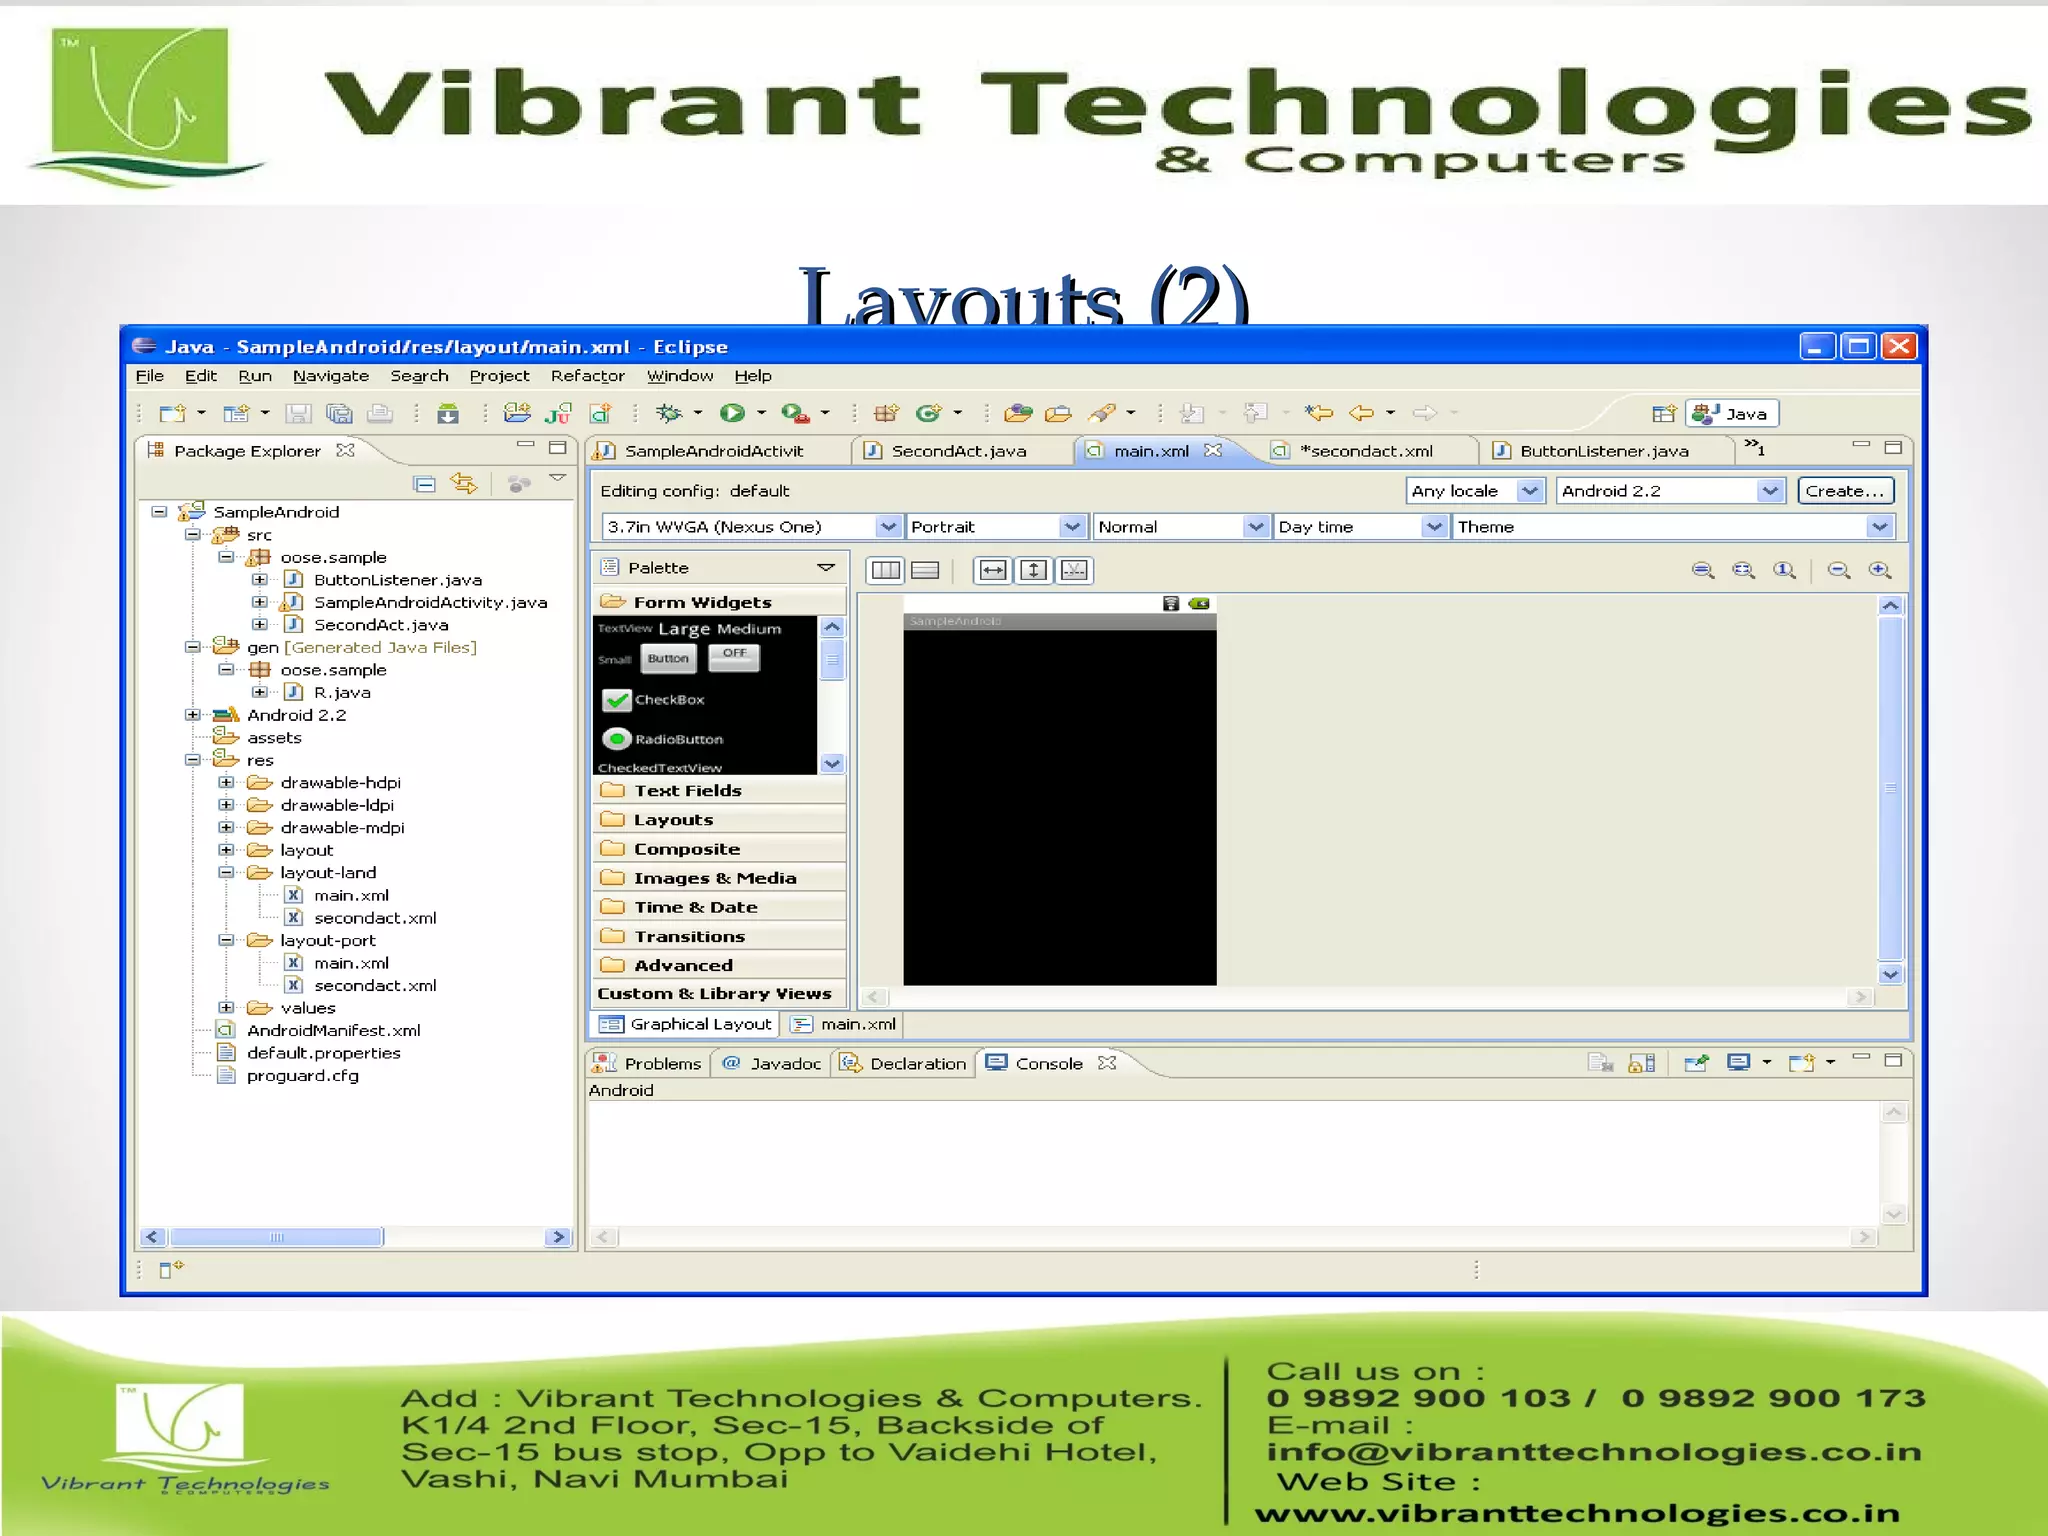The width and height of the screenshot is (2048, 1536).
Task: Click Package Explorer horizontal scrollbar right arrow
Action: [x=557, y=1237]
